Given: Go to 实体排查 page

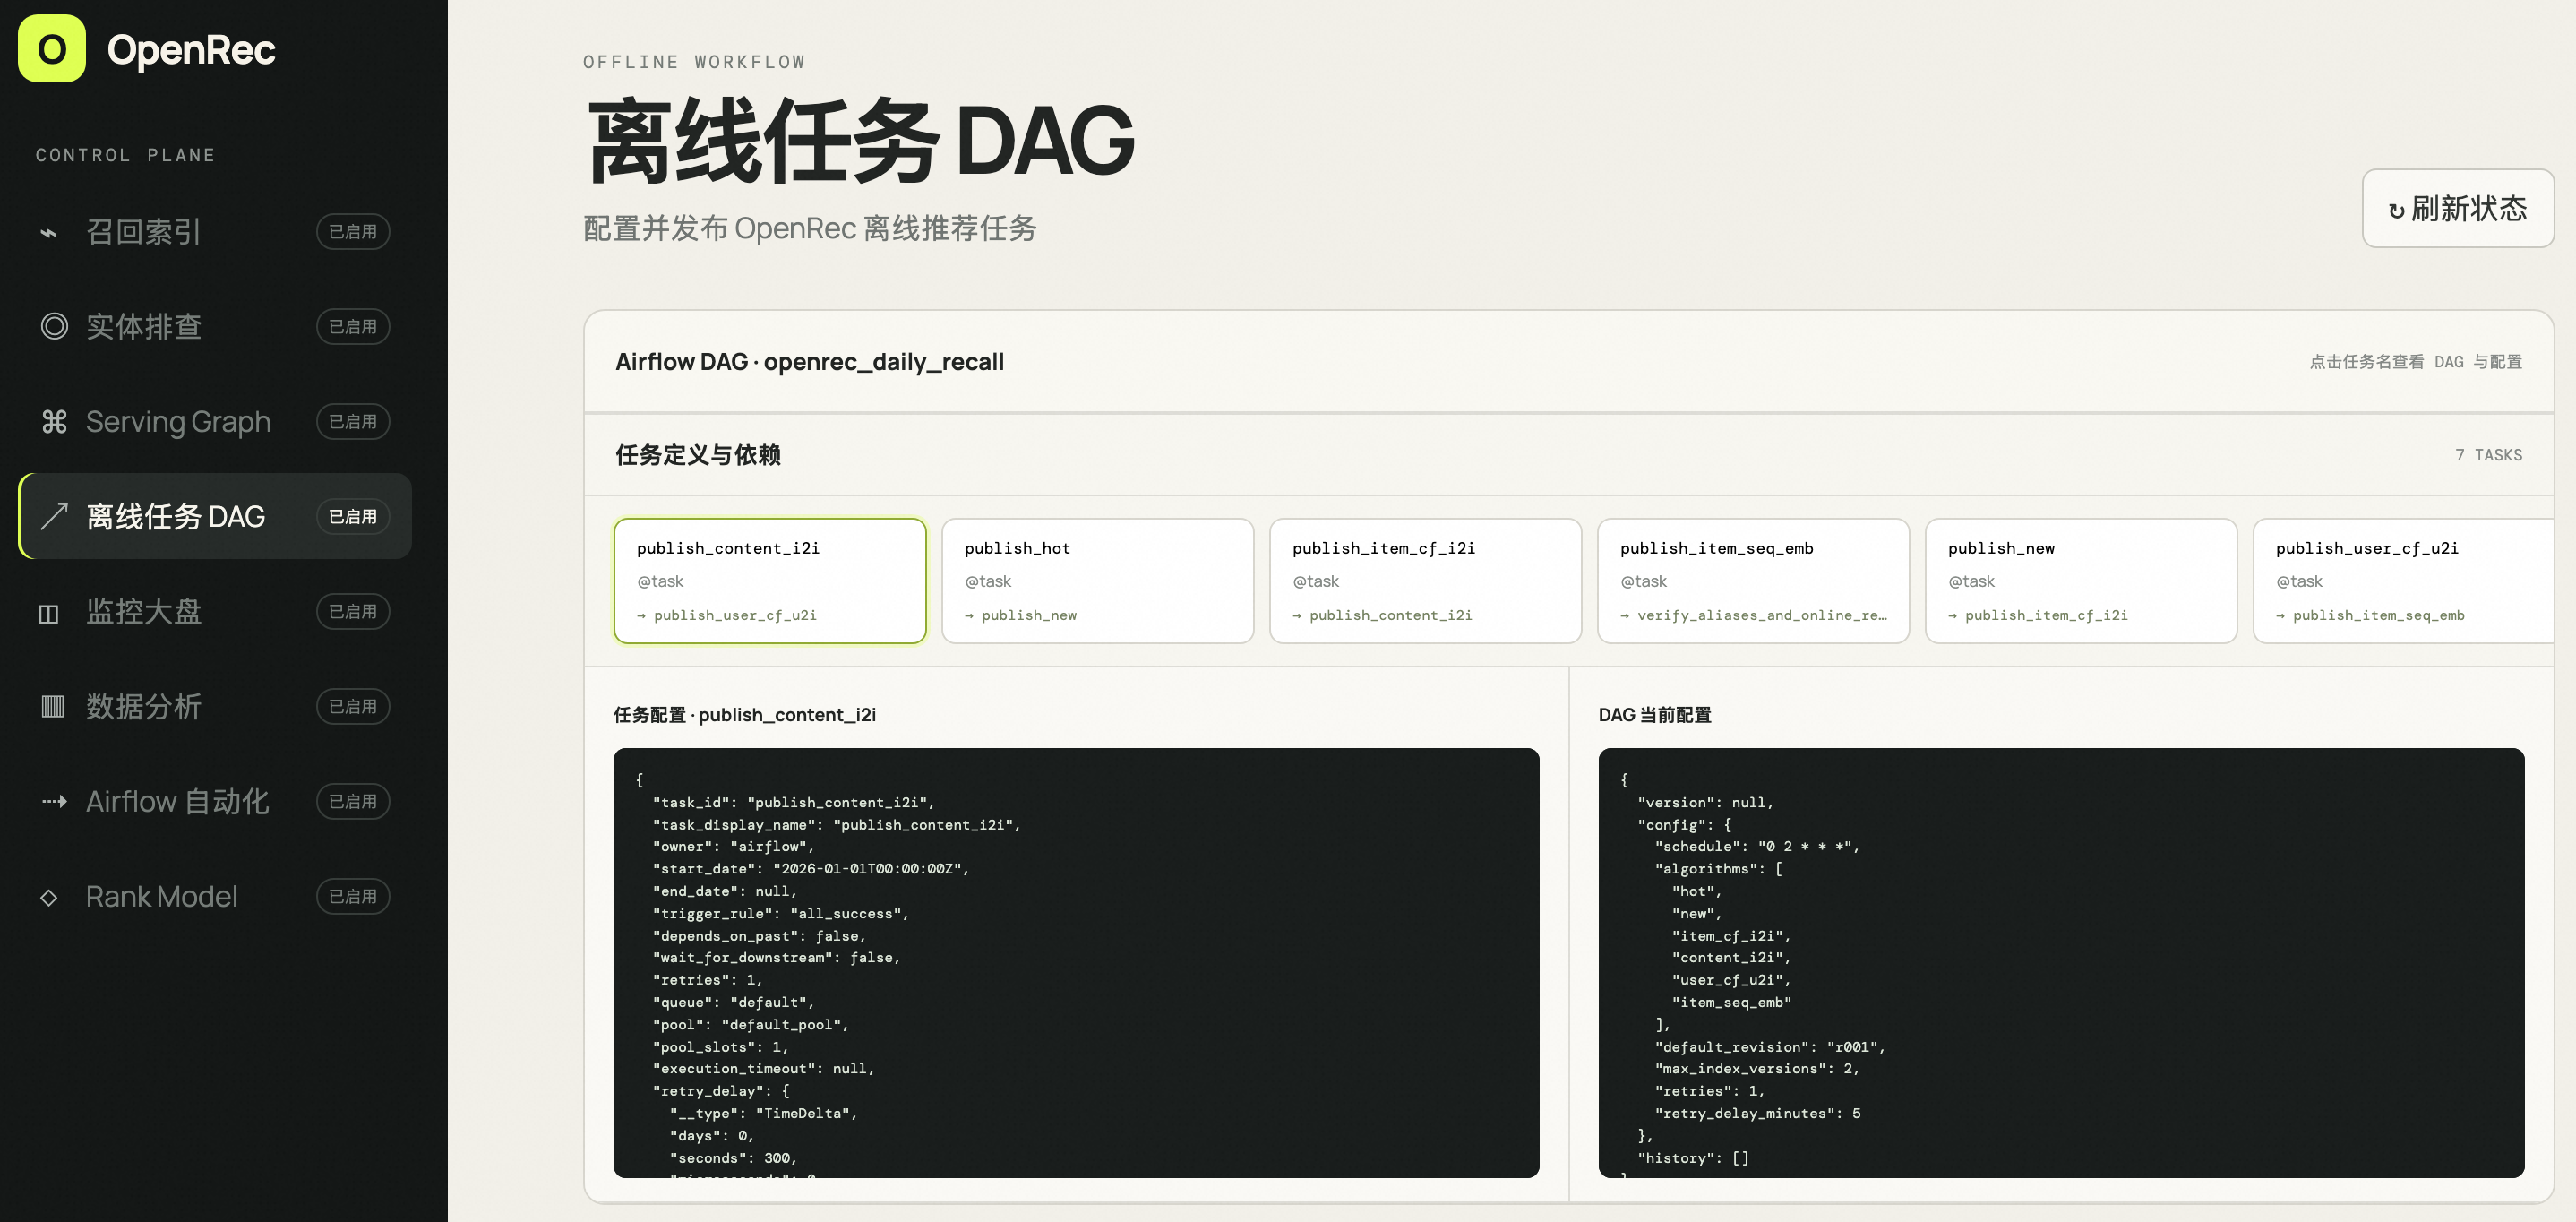Looking at the screenshot, I should 215,326.
